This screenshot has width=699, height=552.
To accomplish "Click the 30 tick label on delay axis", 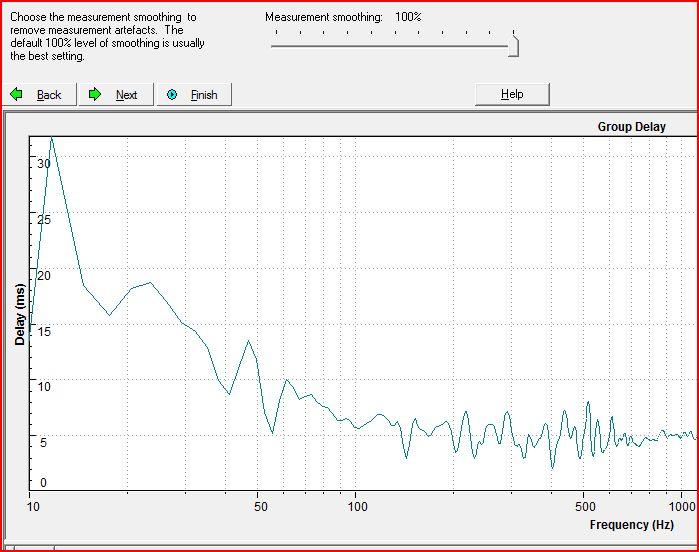I will pos(44,163).
